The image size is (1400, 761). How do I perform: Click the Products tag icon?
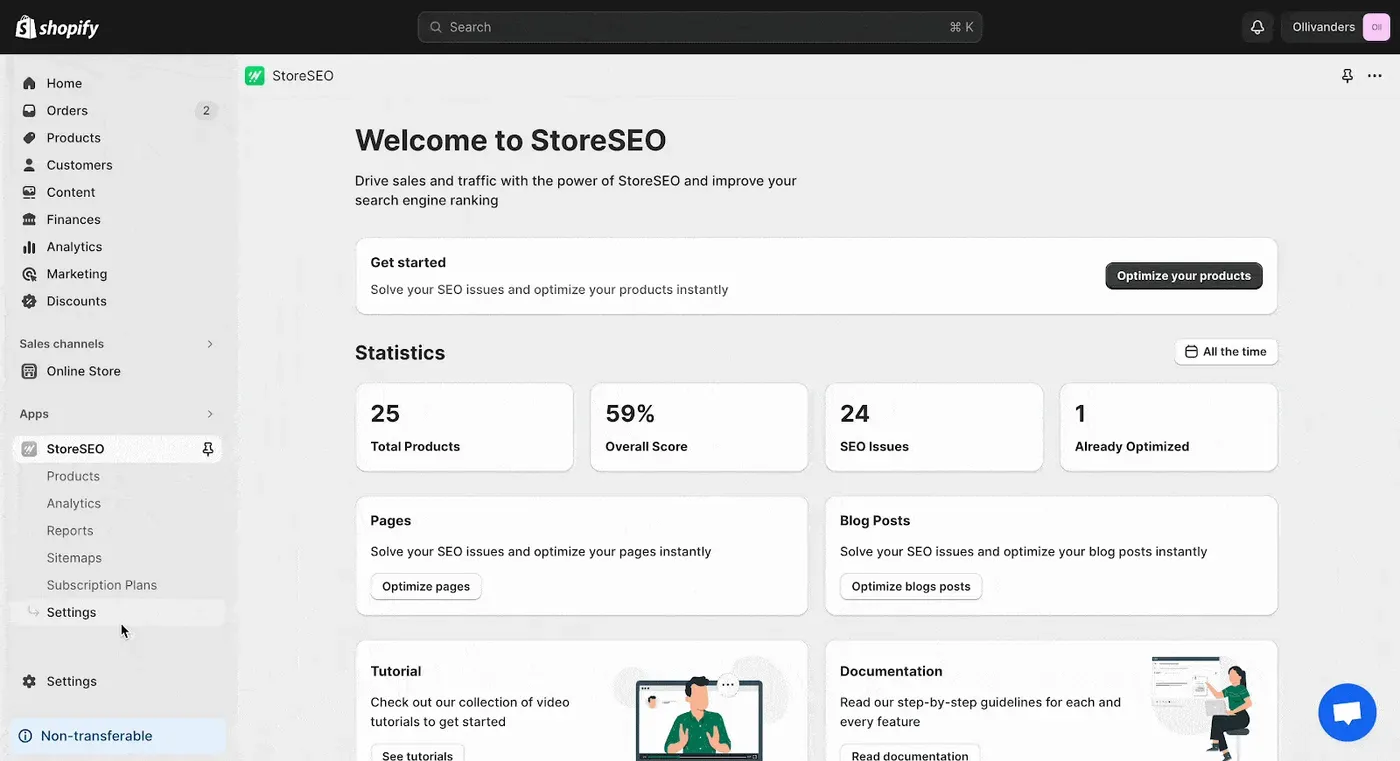29,138
